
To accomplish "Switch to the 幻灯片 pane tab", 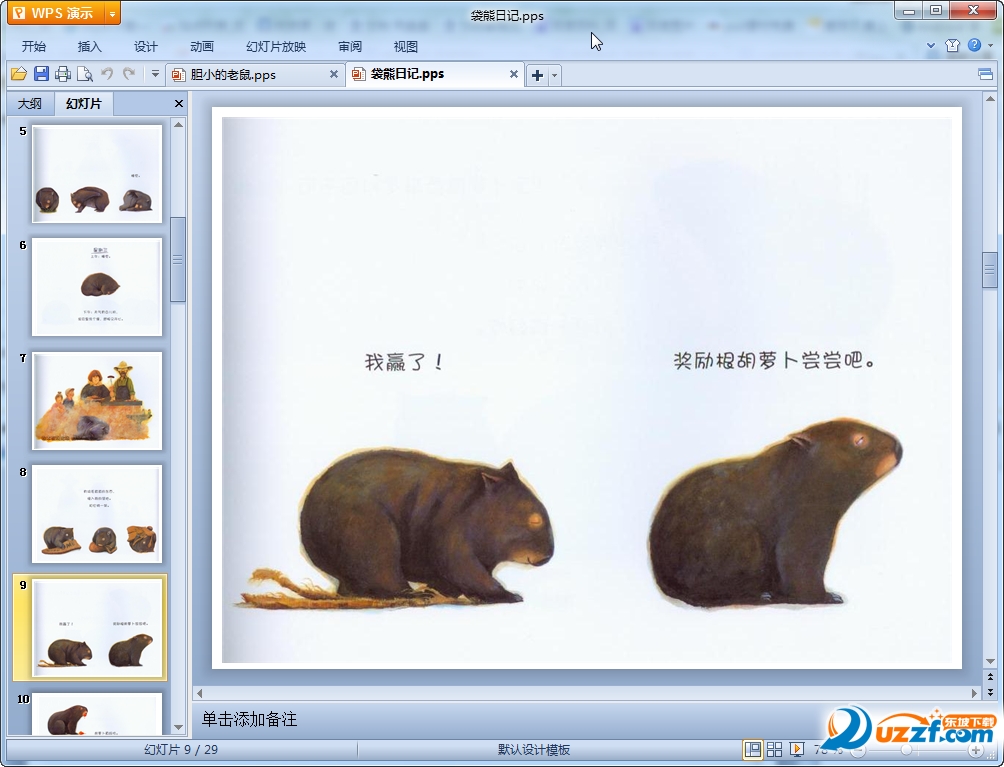I will [x=84, y=103].
